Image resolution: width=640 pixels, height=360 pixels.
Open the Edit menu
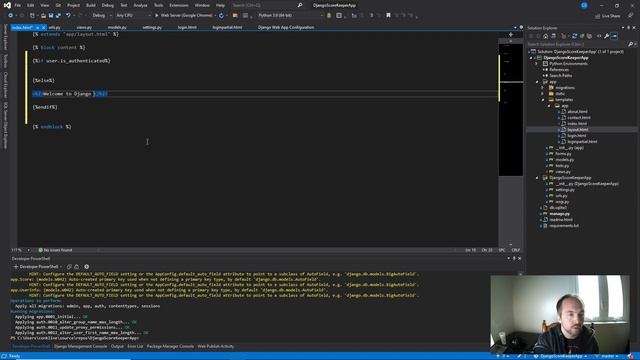[31, 5]
